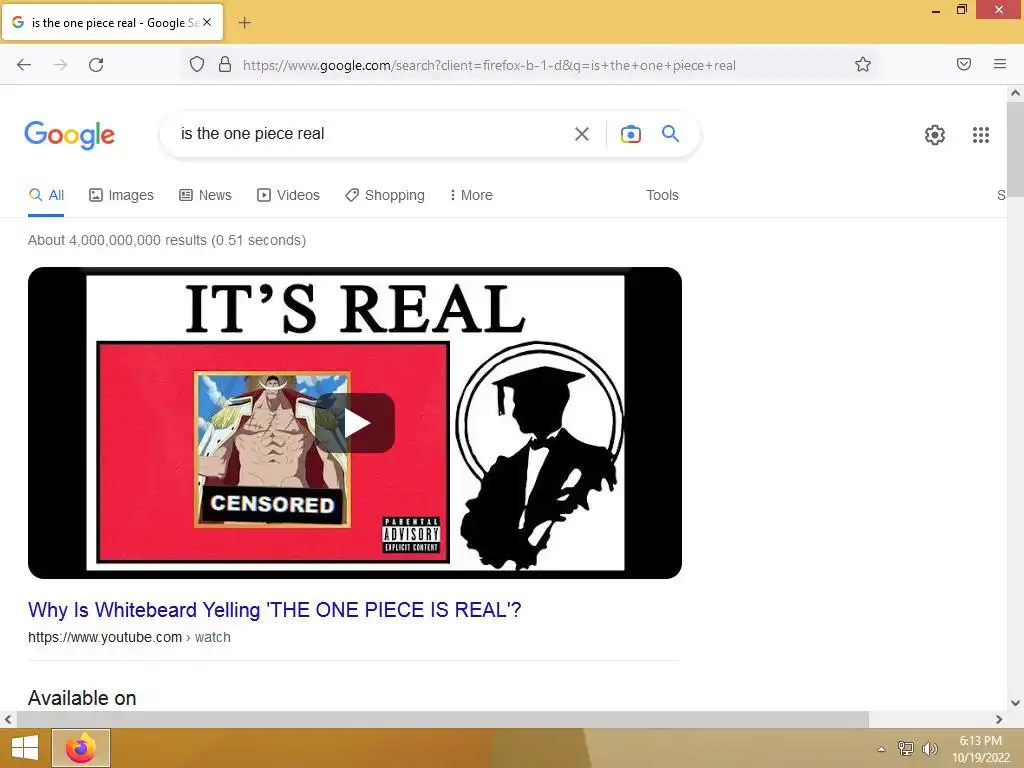
Task: Show hidden system tray icons
Action: [881, 749]
